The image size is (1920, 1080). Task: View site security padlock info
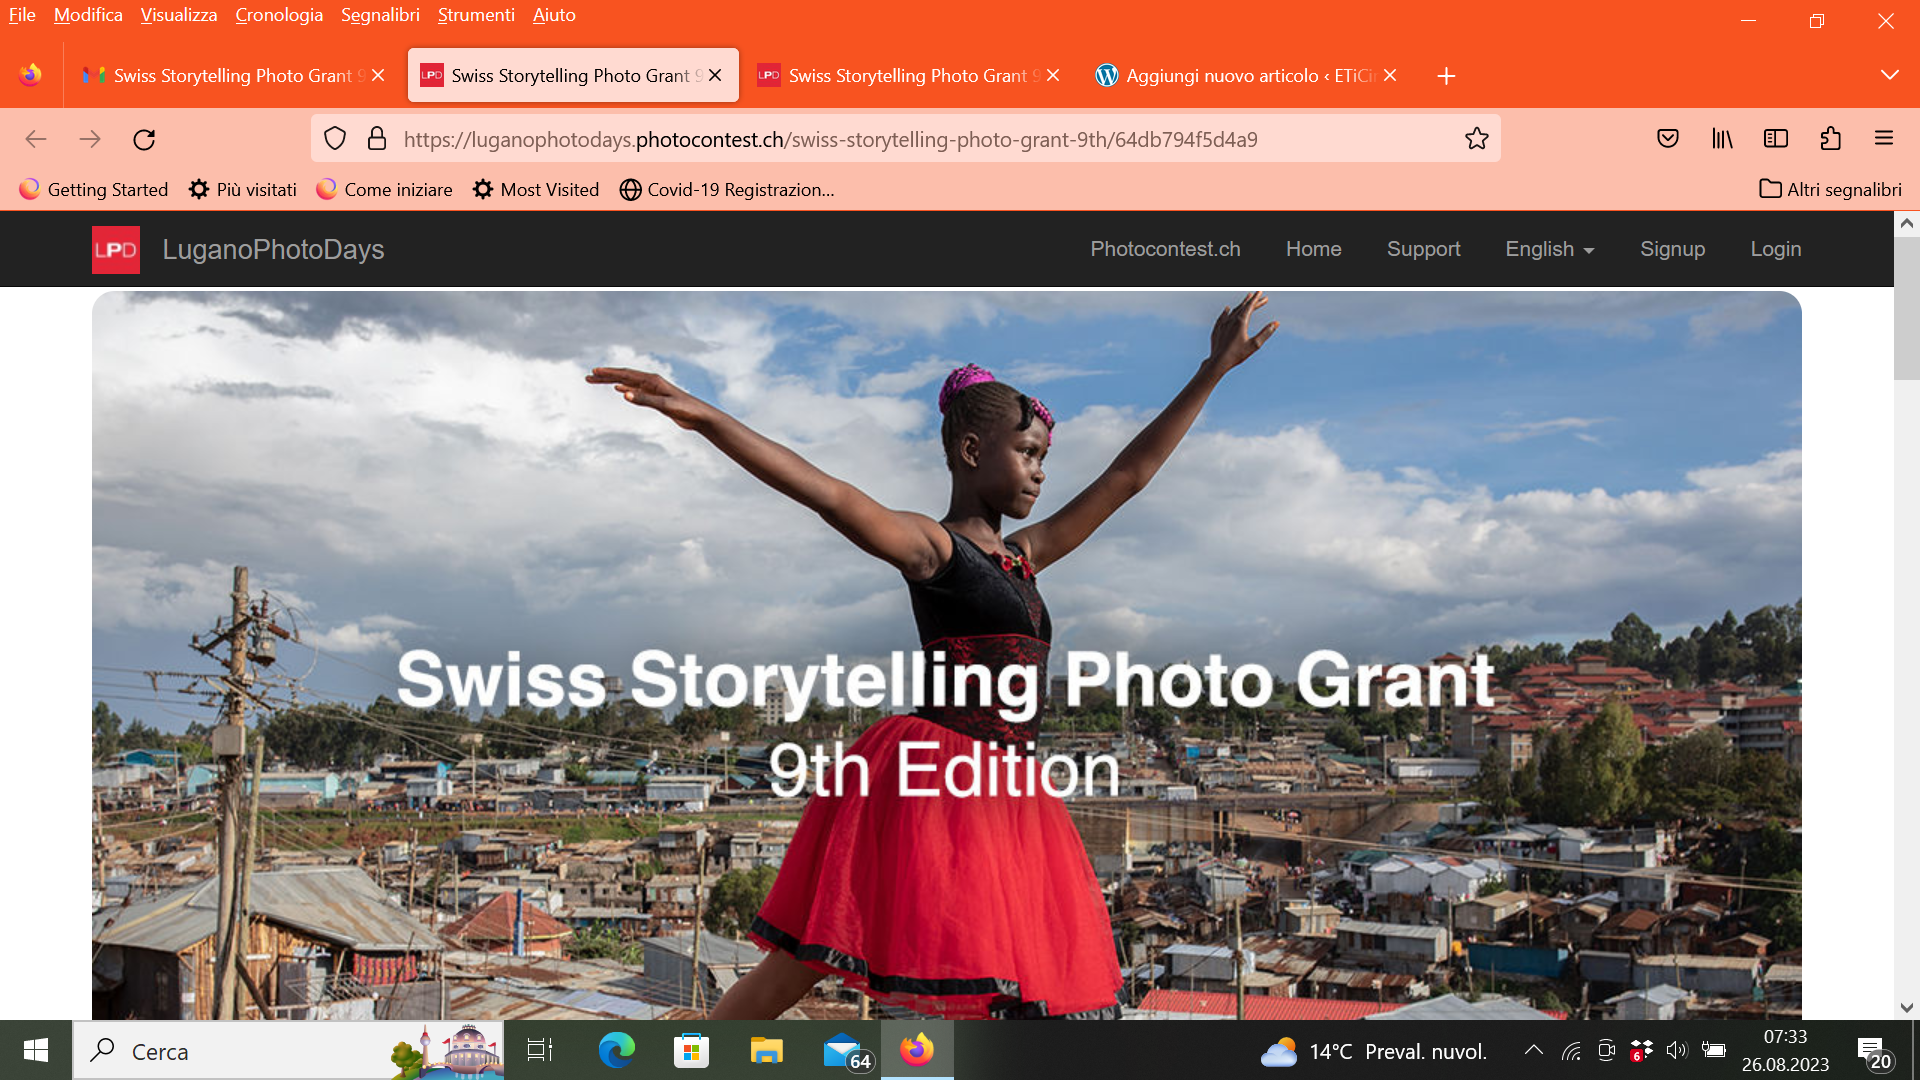tap(377, 139)
